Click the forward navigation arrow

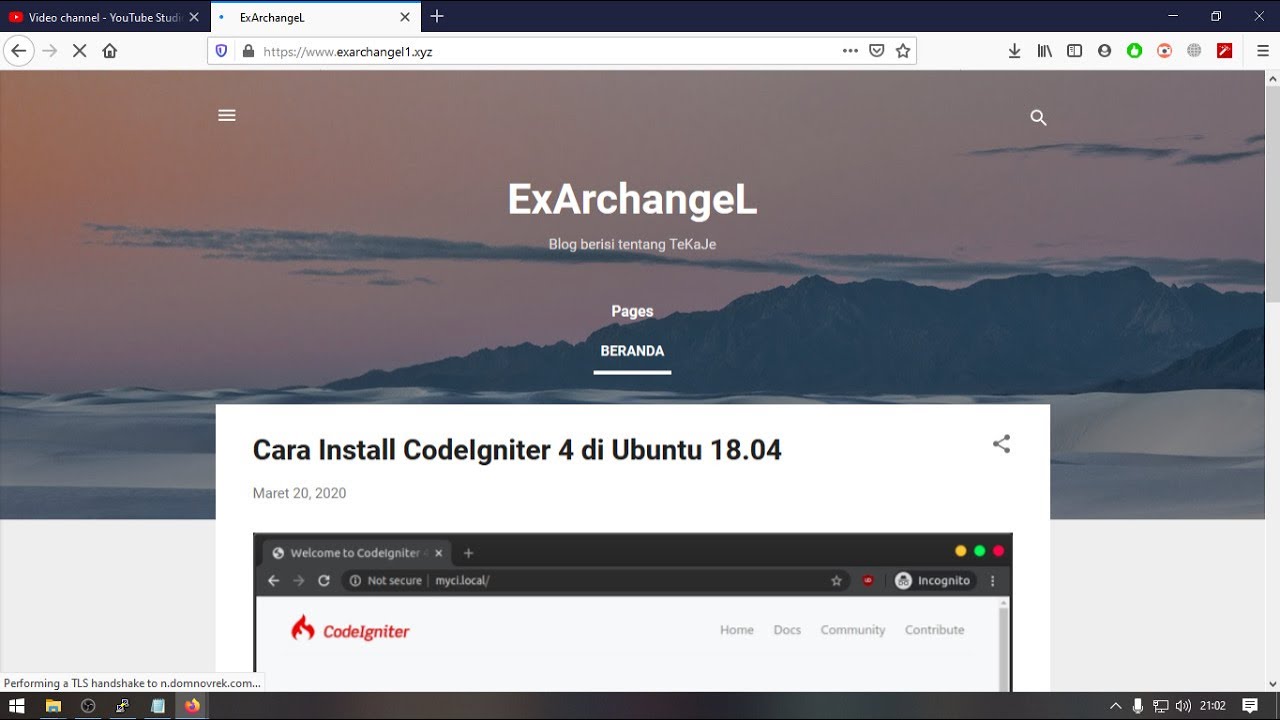[x=50, y=51]
